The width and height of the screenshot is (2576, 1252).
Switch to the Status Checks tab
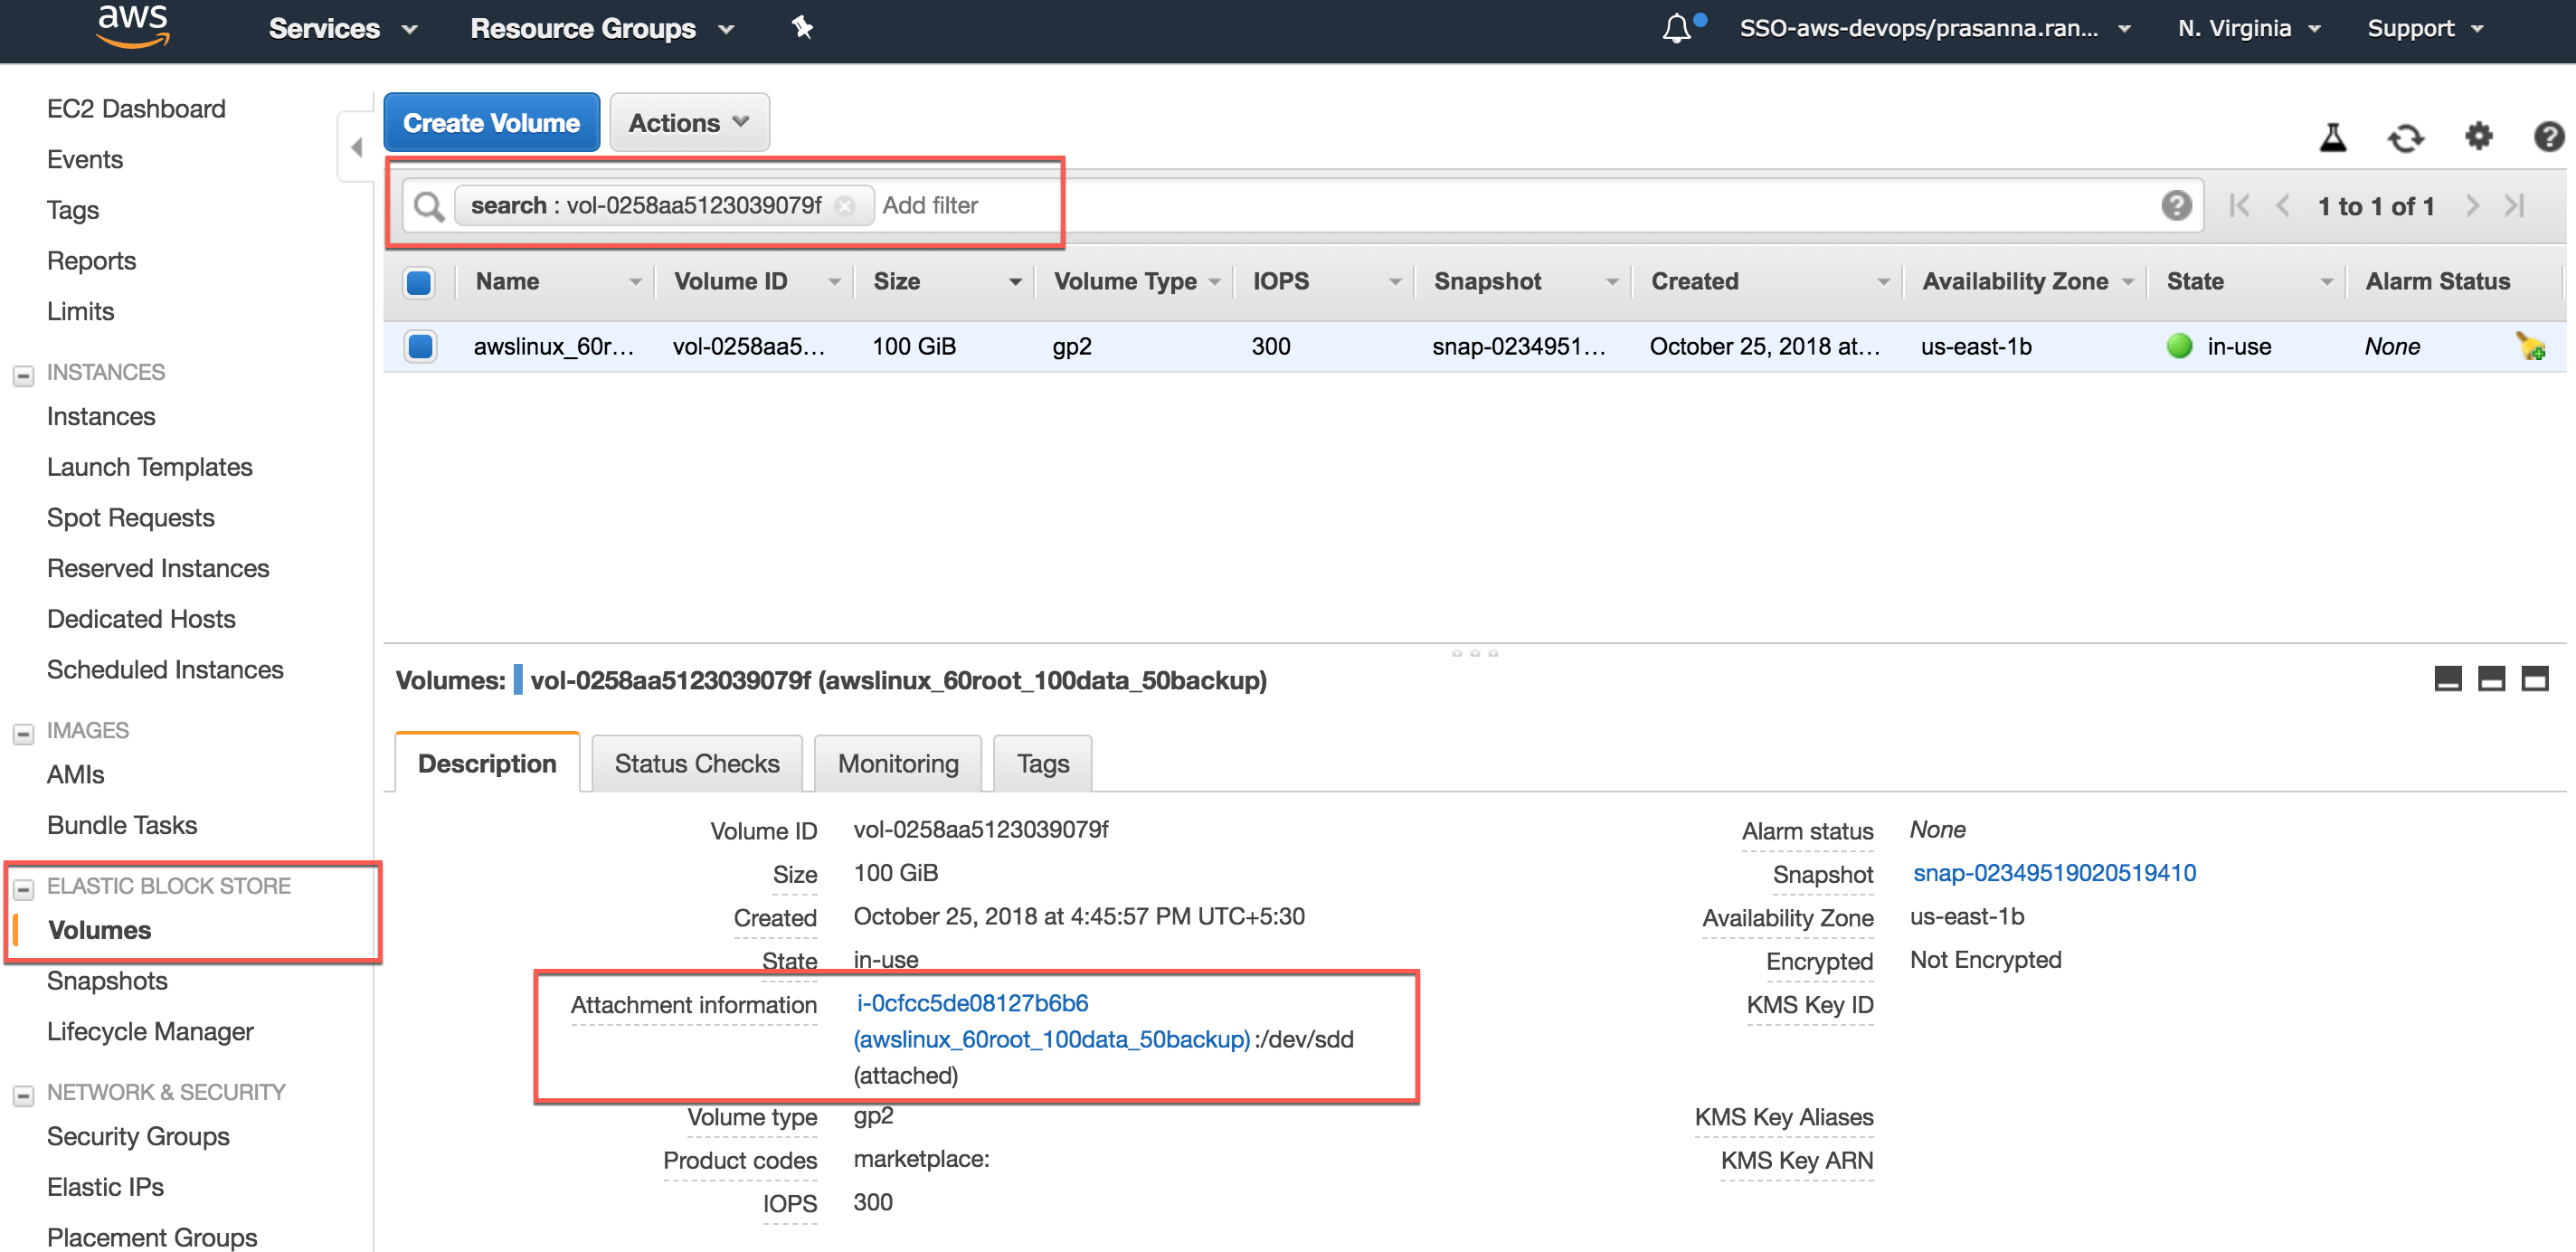(x=697, y=763)
